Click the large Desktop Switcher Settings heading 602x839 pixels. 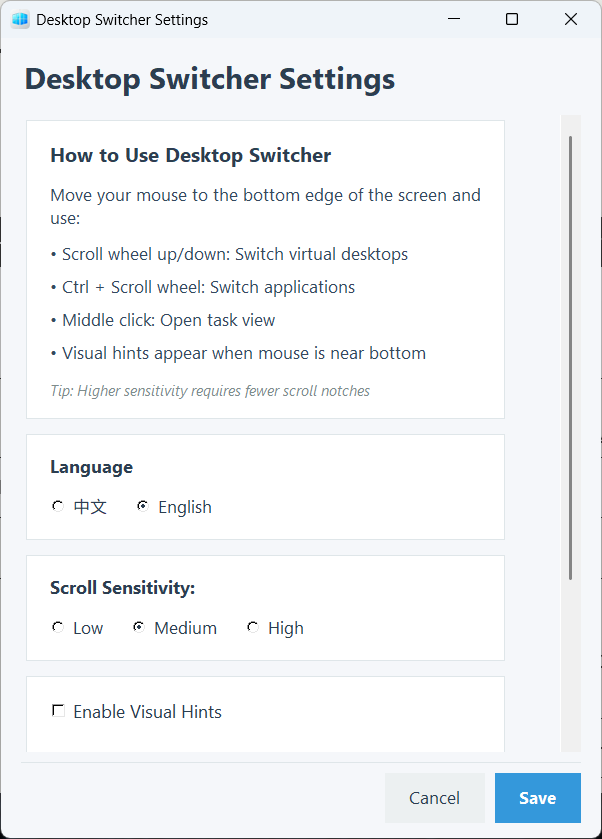coord(210,79)
